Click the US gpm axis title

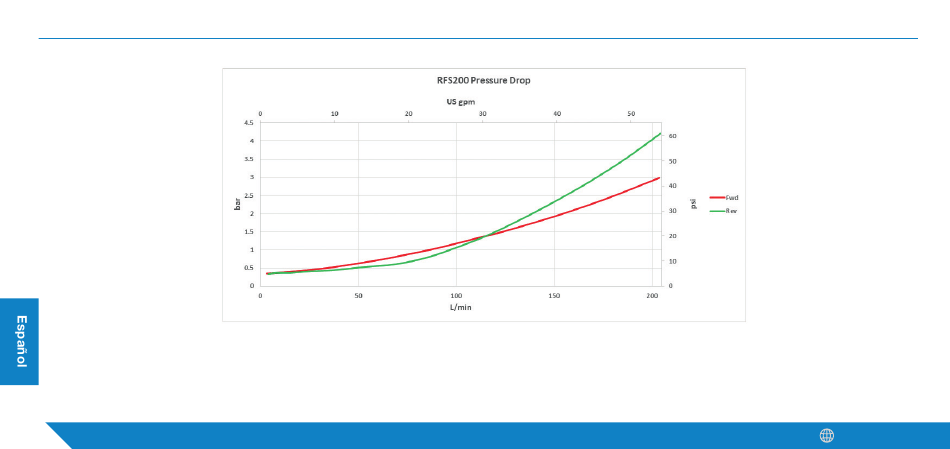click(x=461, y=102)
